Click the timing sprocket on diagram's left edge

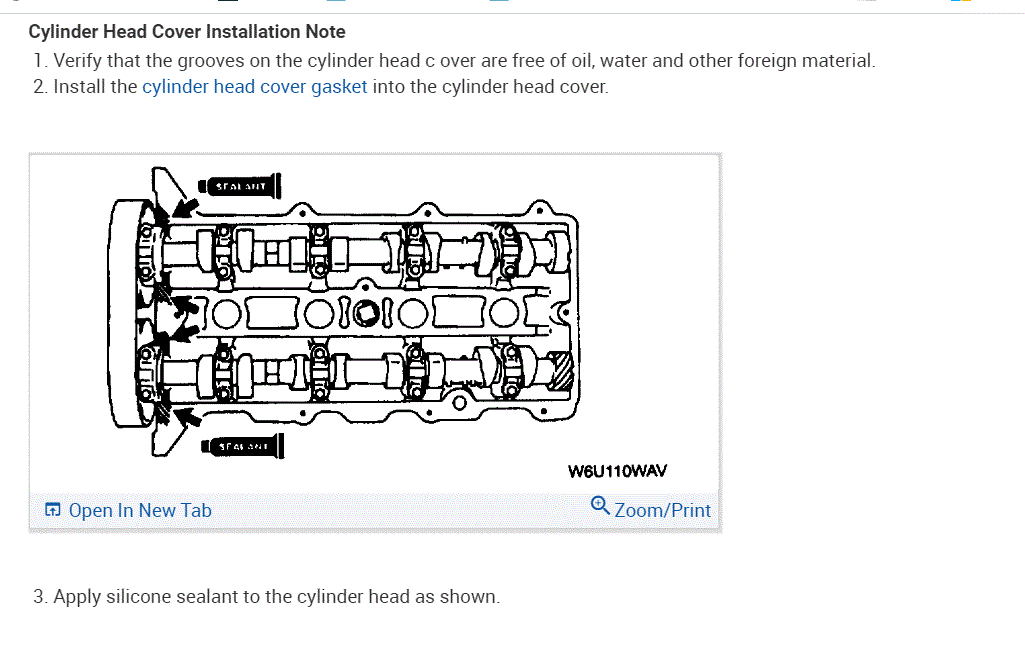click(124, 310)
